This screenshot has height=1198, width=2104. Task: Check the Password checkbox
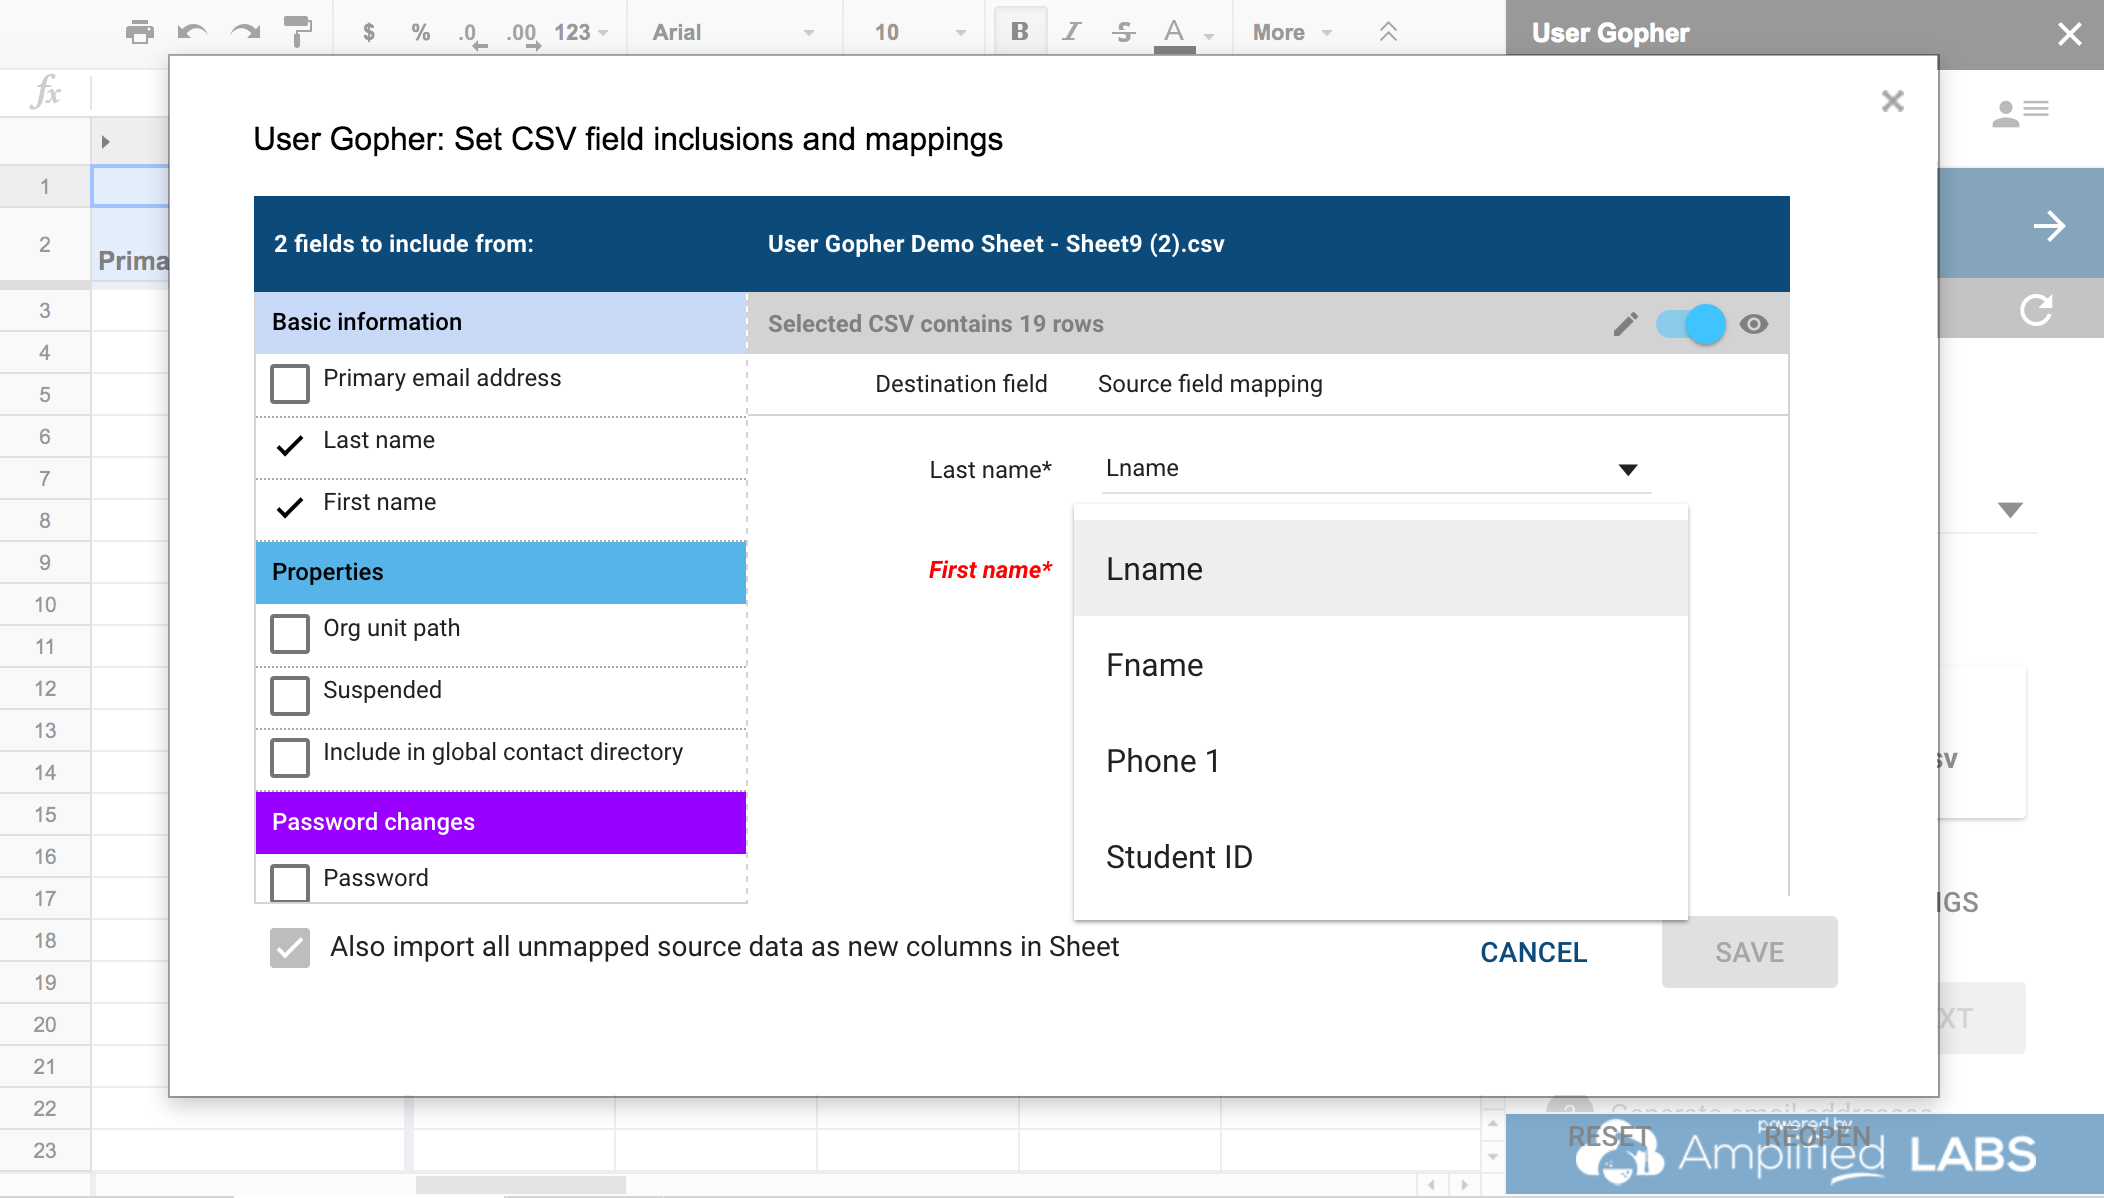point(290,882)
